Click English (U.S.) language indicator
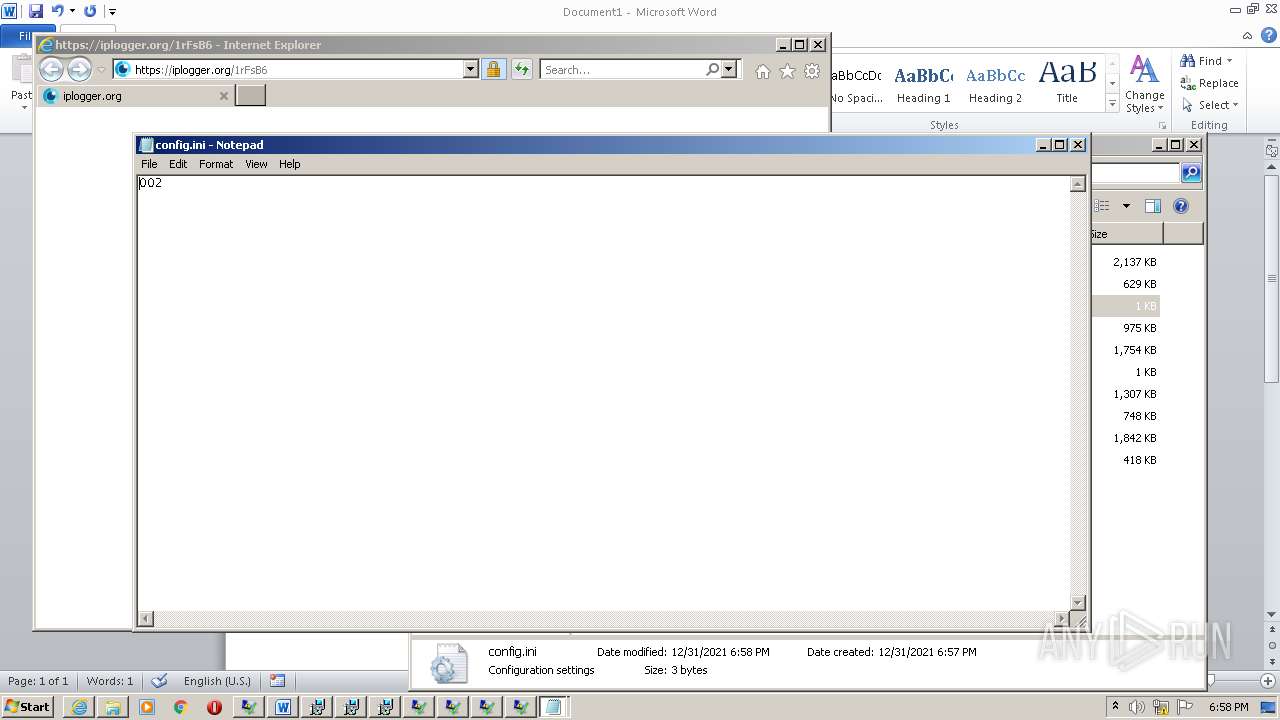This screenshot has width=1280, height=720. pos(217,681)
